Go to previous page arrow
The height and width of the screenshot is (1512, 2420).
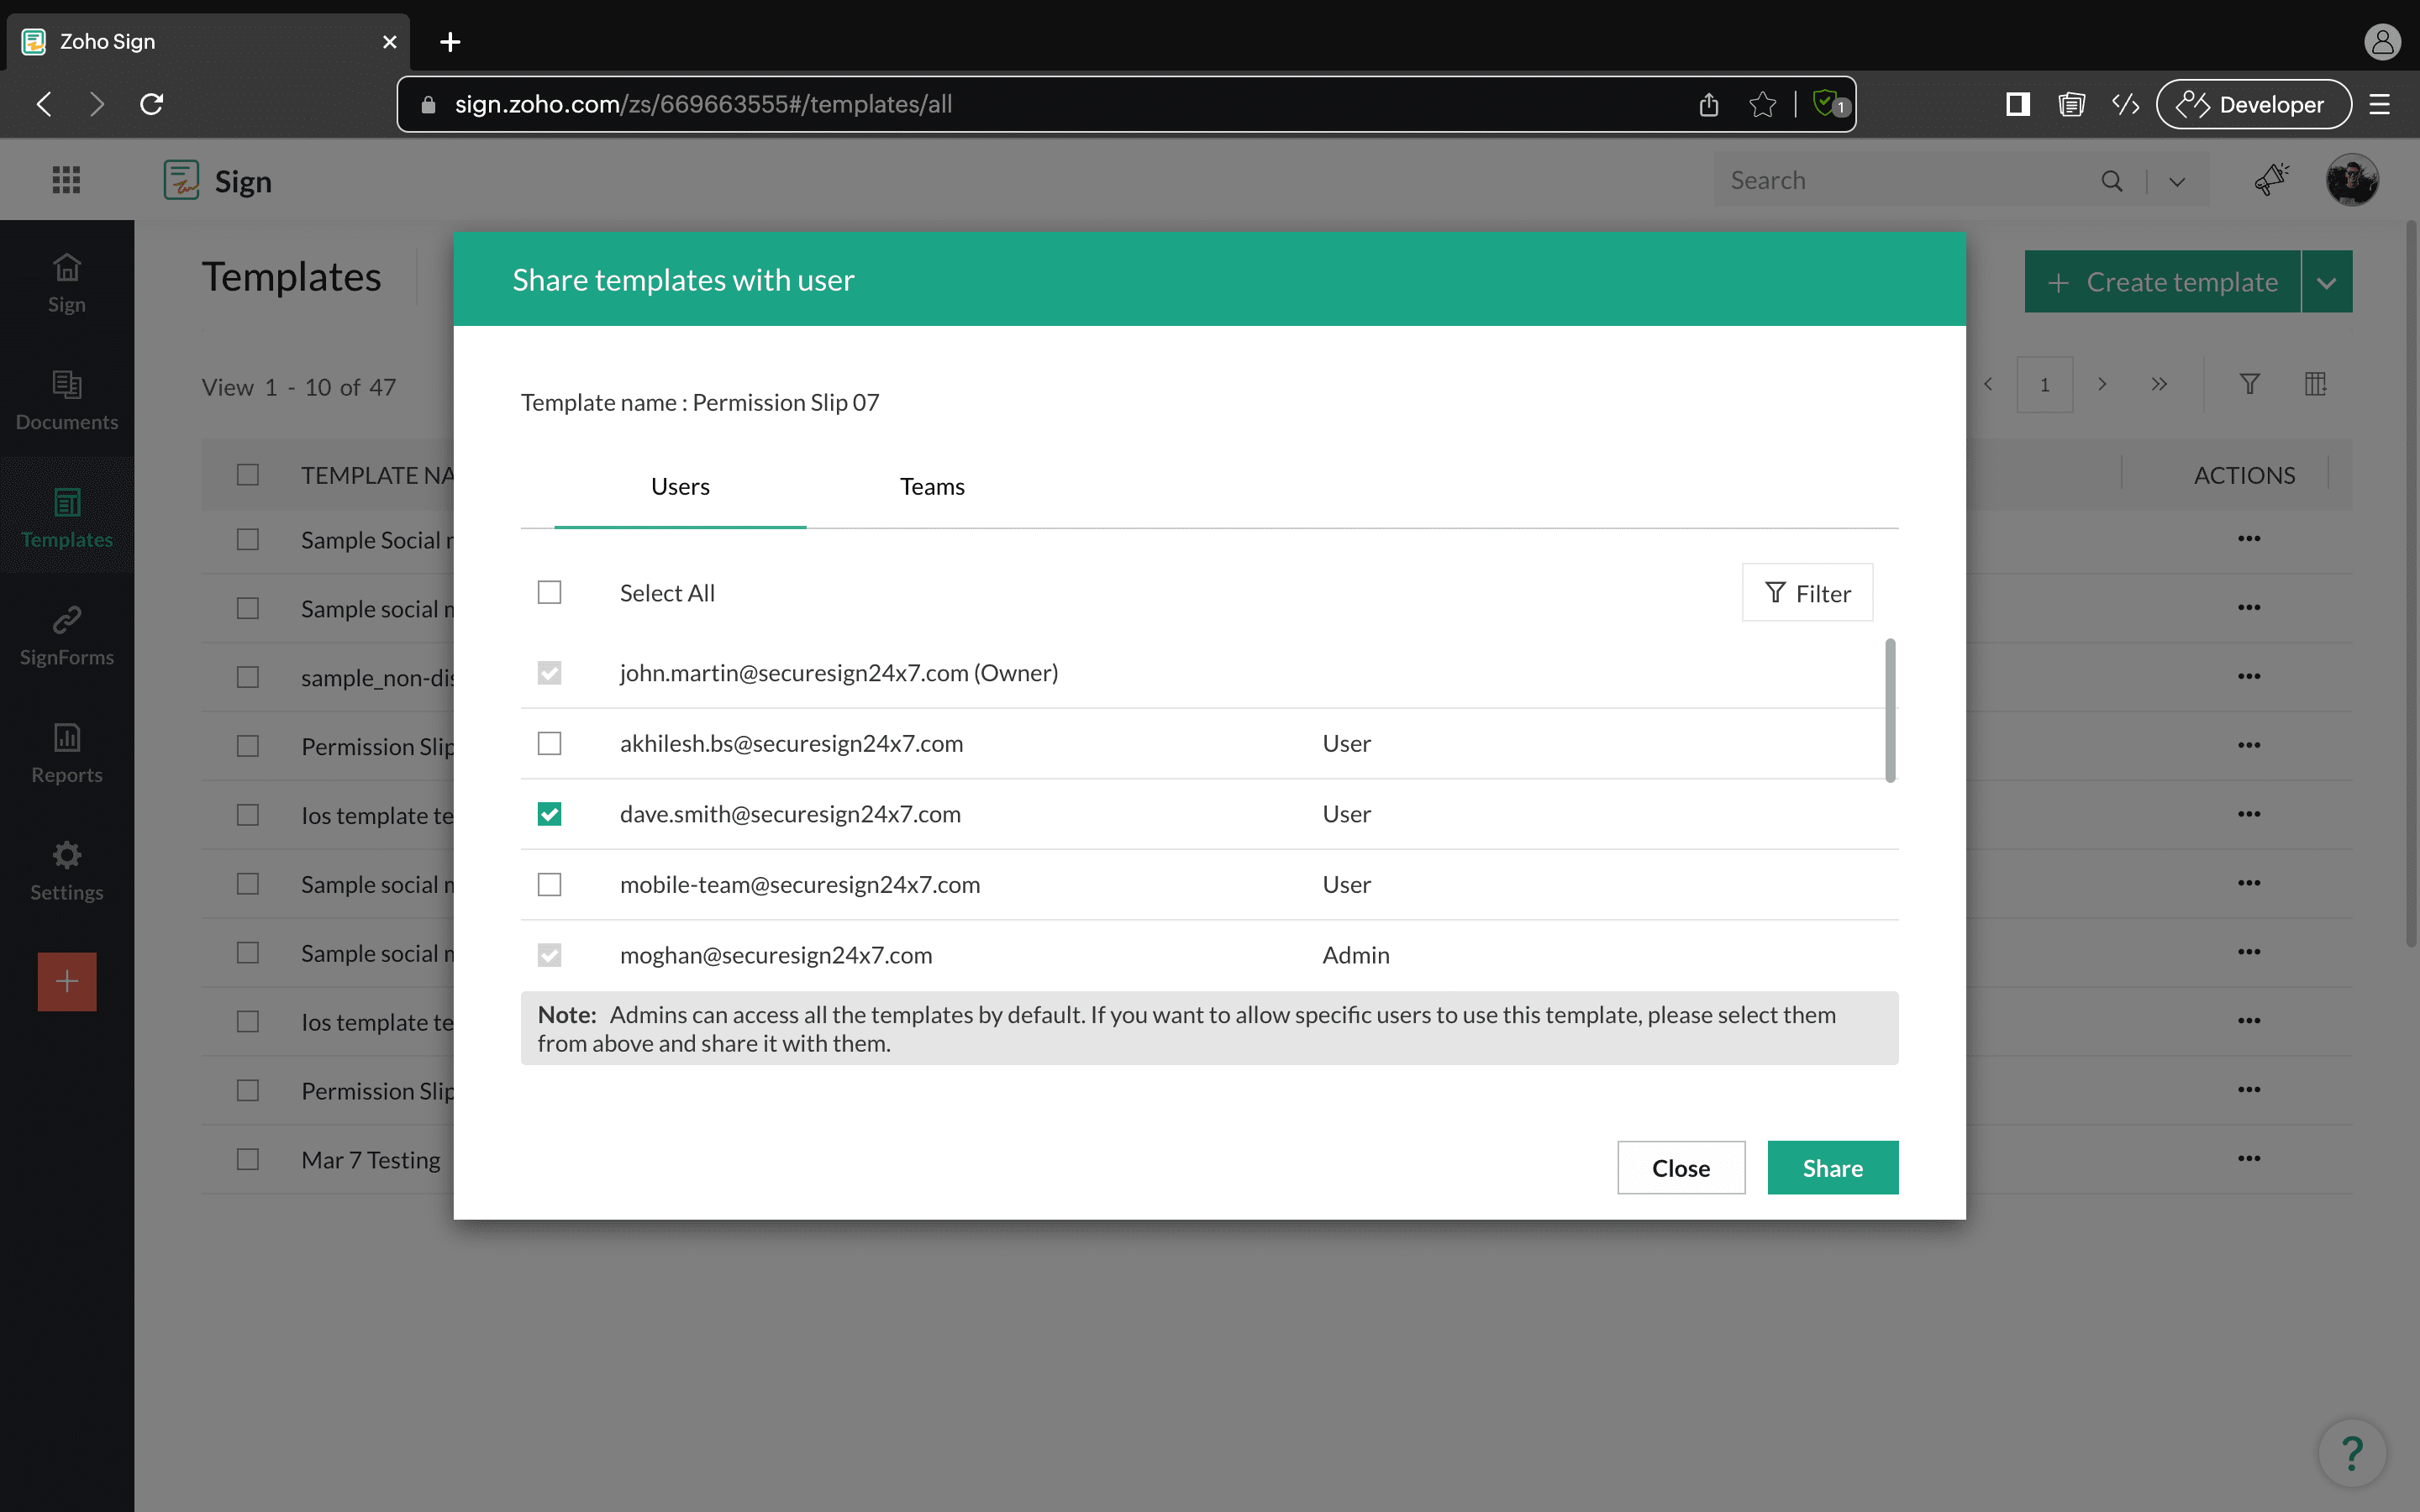(x=1988, y=384)
